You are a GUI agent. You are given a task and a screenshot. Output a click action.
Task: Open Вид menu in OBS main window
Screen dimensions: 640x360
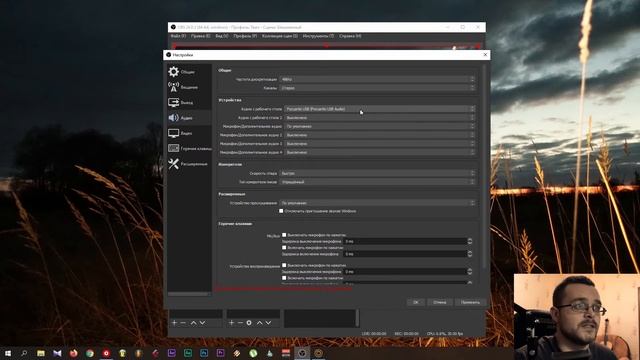click(x=222, y=36)
